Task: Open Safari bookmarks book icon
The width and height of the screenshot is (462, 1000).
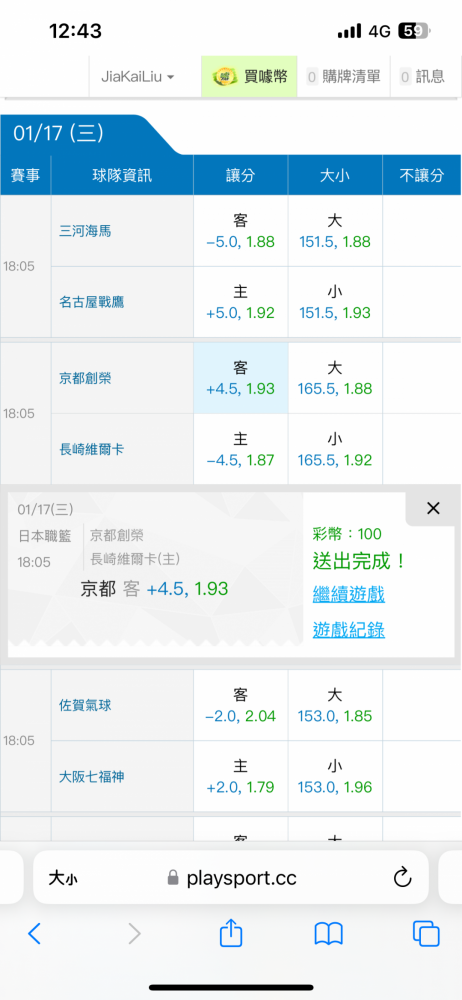Action: click(329, 934)
